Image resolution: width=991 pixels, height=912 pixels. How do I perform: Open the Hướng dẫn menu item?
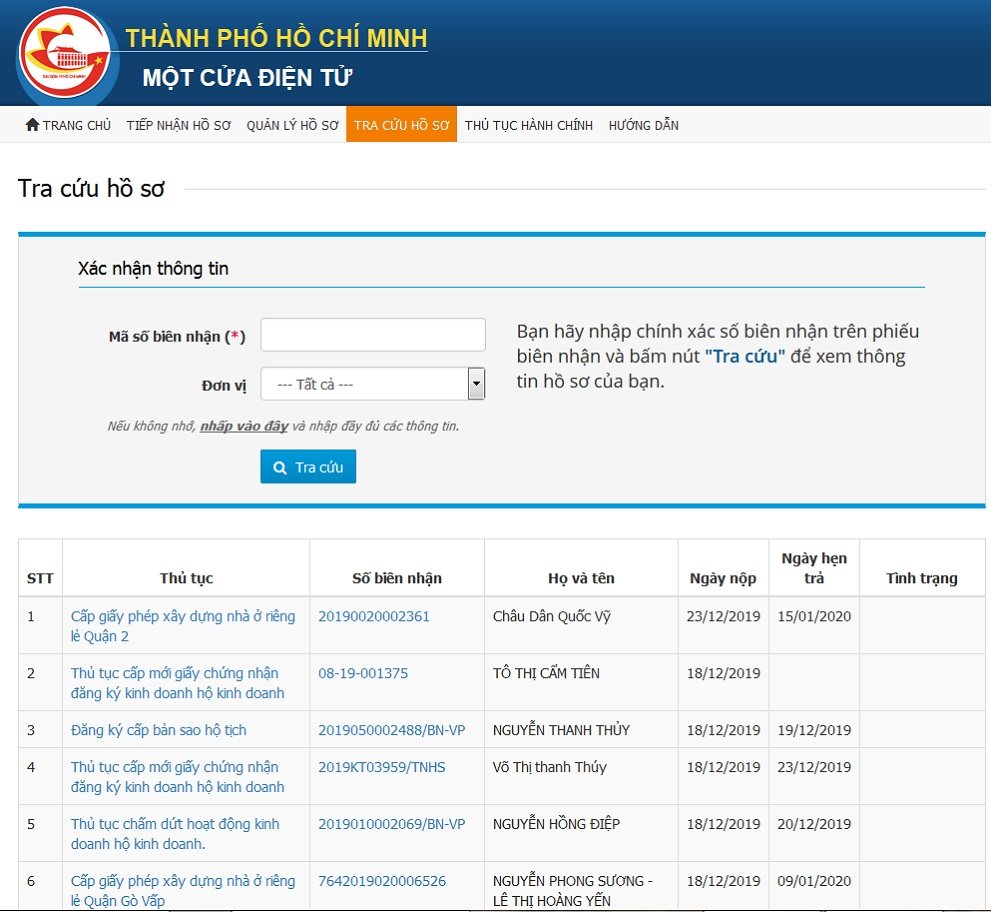click(643, 125)
